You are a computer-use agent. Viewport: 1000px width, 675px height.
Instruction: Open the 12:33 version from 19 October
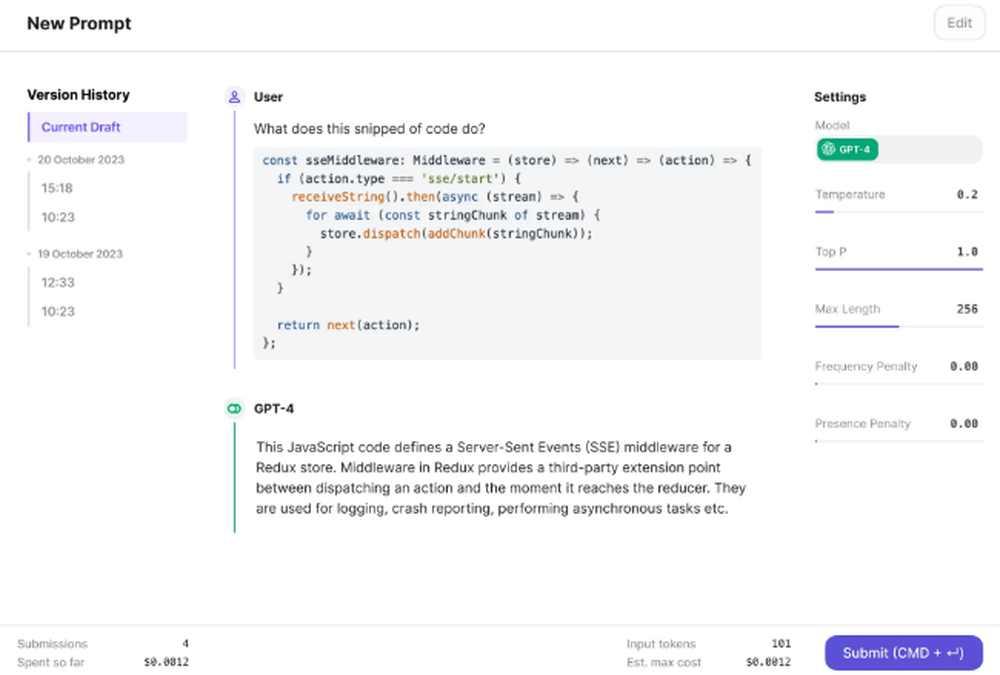tap(57, 282)
